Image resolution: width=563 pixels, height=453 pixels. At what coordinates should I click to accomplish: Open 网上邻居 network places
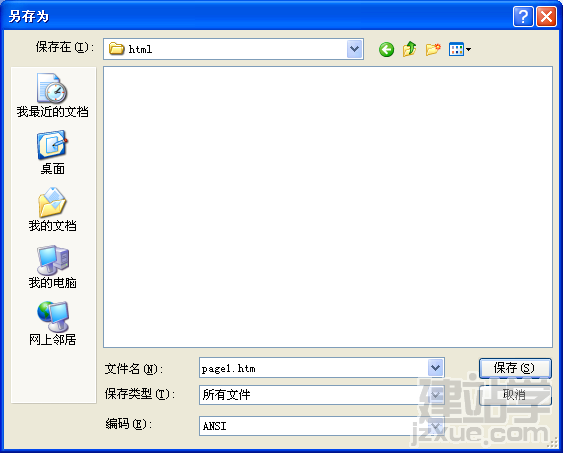52,323
